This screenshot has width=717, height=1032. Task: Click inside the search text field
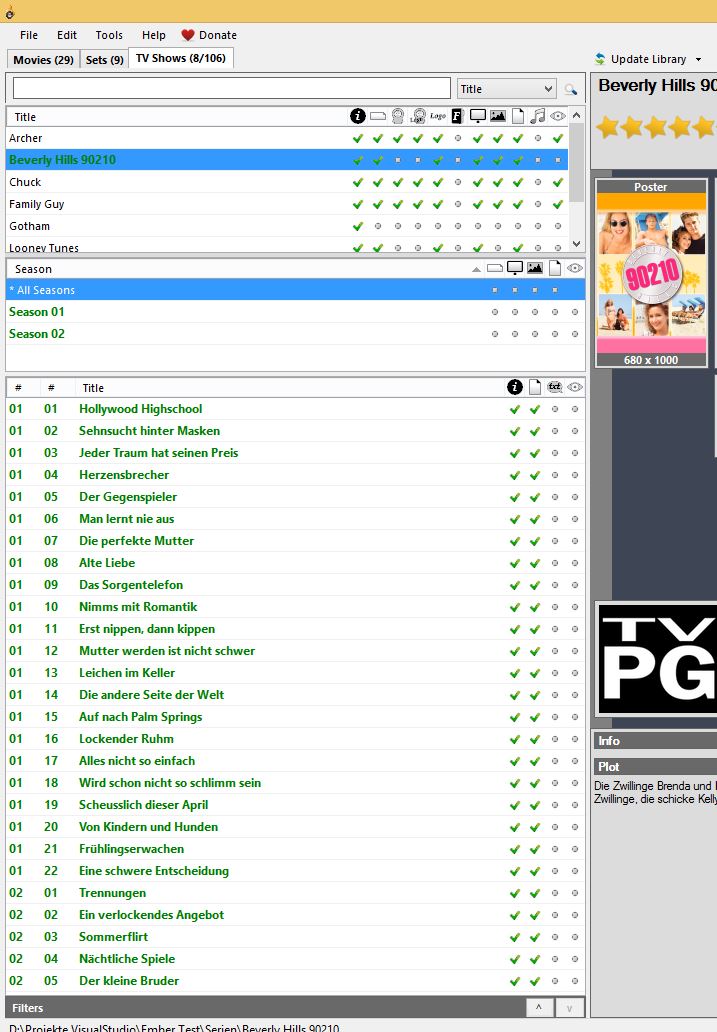[232, 88]
